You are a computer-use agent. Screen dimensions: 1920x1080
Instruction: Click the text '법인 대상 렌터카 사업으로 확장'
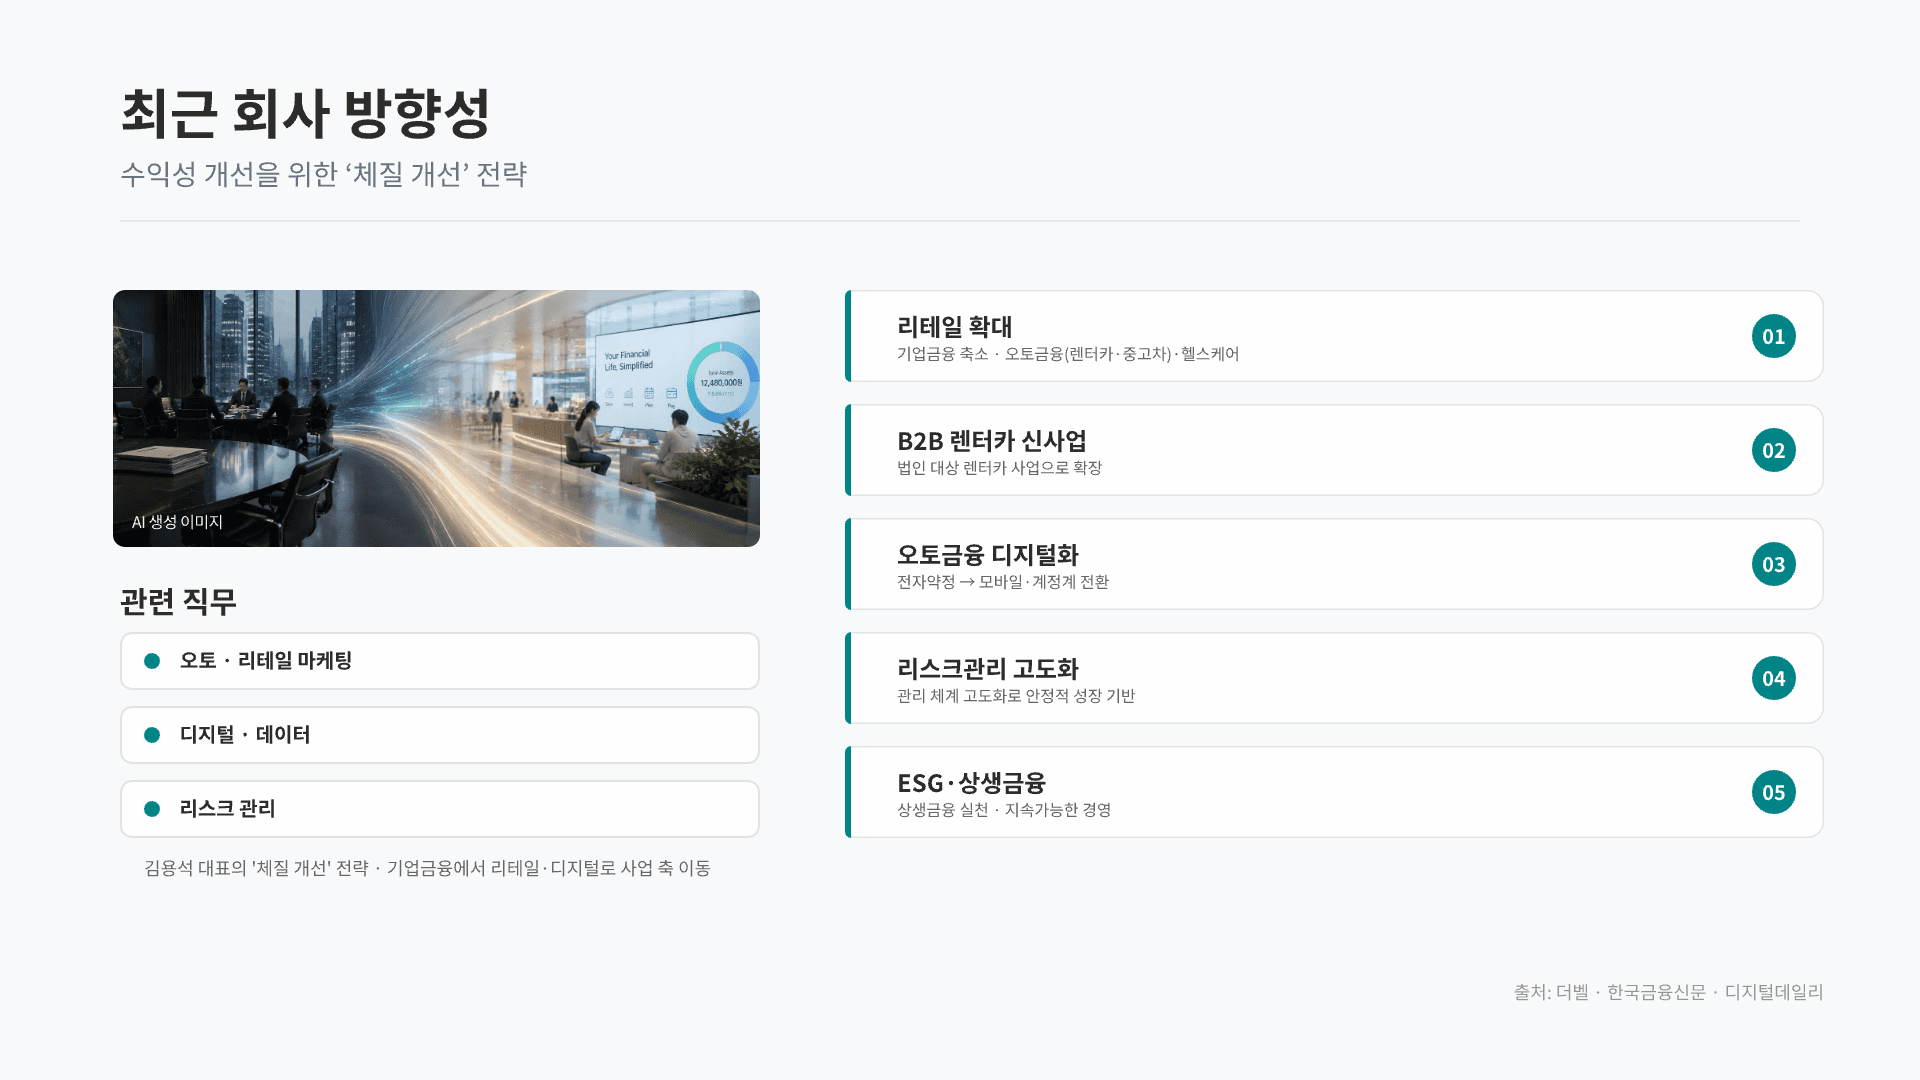tap(999, 468)
